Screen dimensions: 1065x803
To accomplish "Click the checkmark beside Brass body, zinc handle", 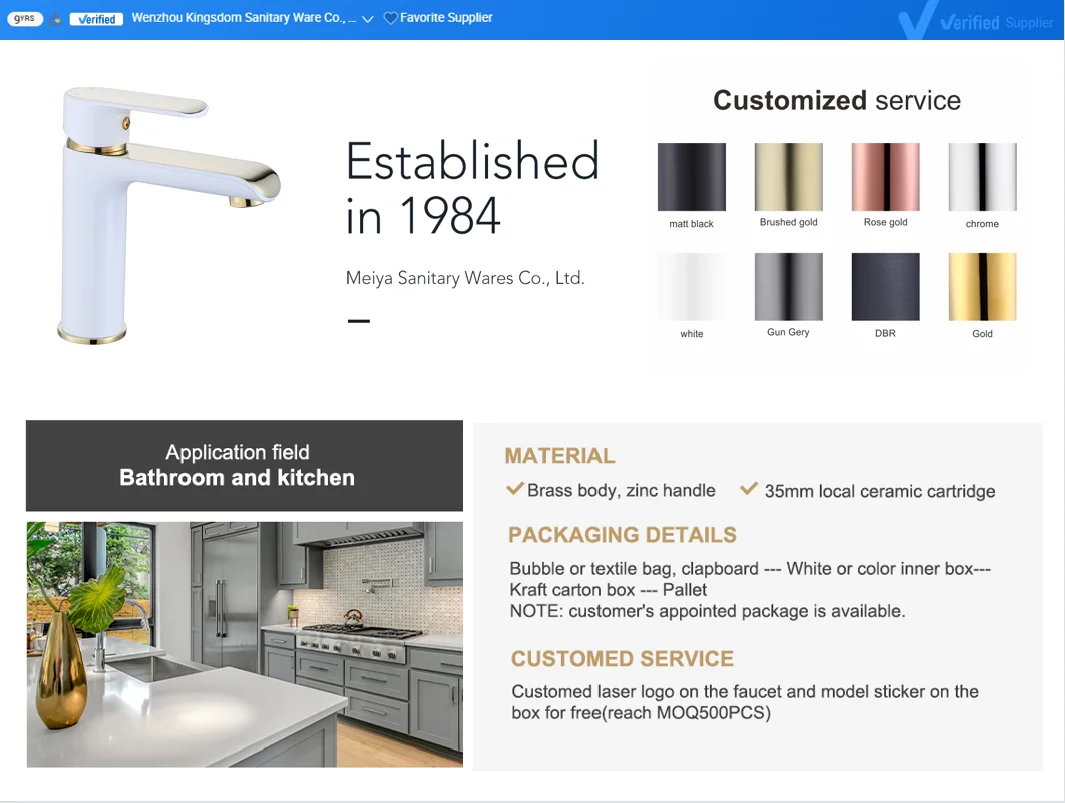I will 515,489.
